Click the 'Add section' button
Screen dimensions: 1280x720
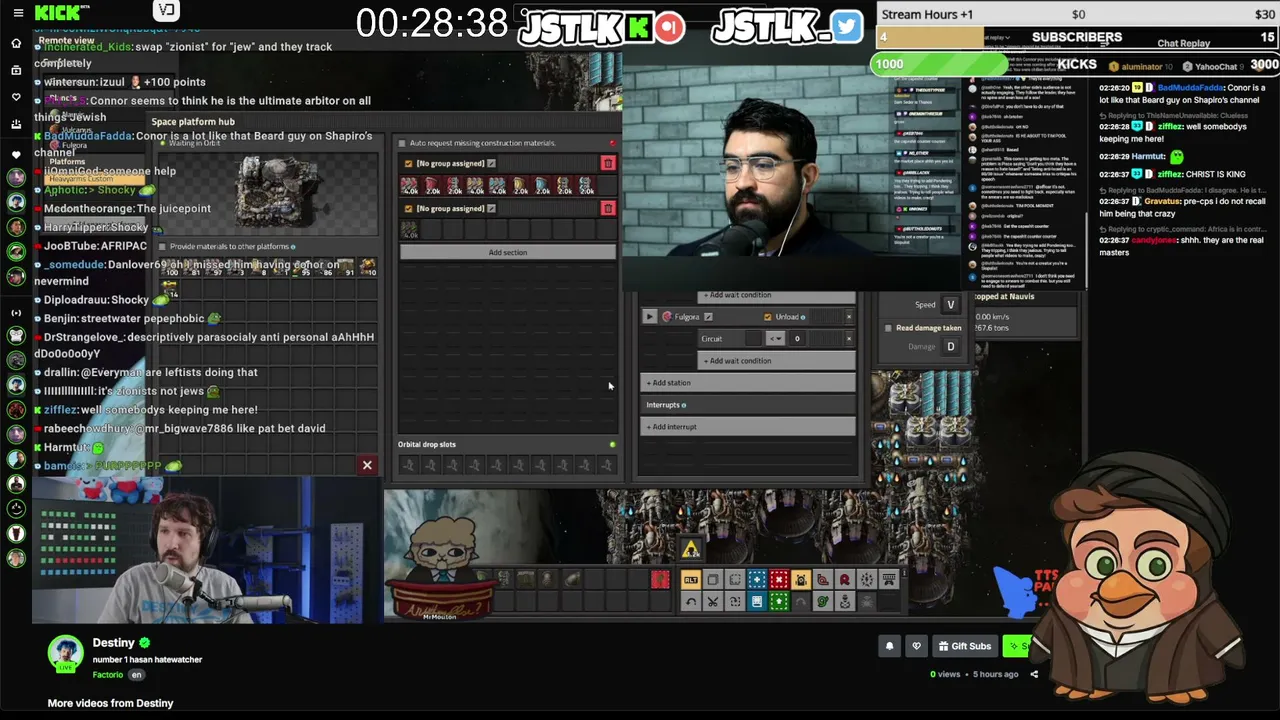pyautogui.click(x=508, y=252)
